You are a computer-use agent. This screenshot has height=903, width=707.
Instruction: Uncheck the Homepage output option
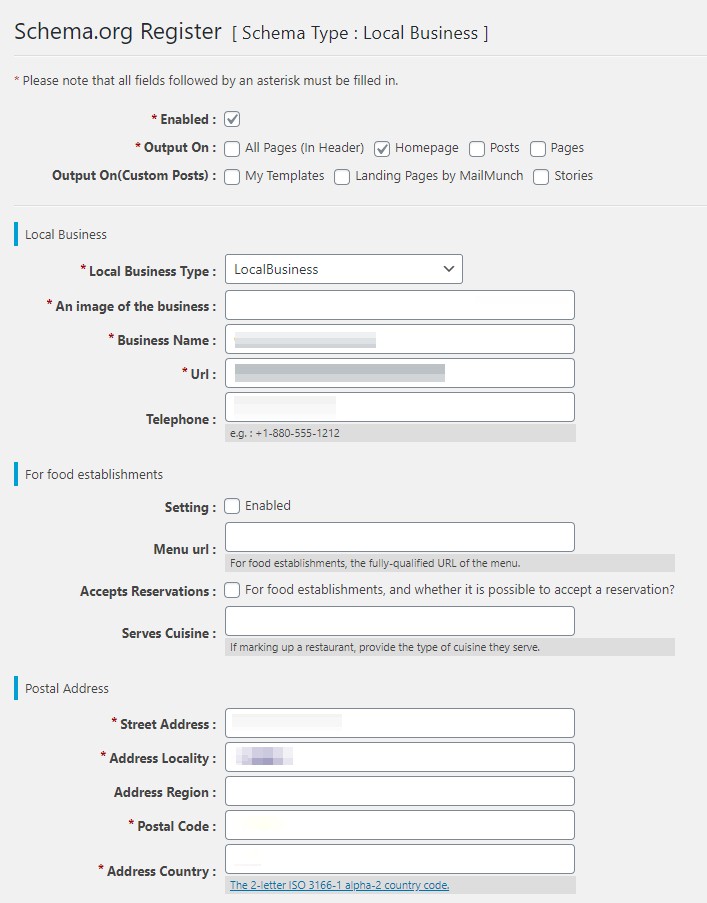click(382, 149)
